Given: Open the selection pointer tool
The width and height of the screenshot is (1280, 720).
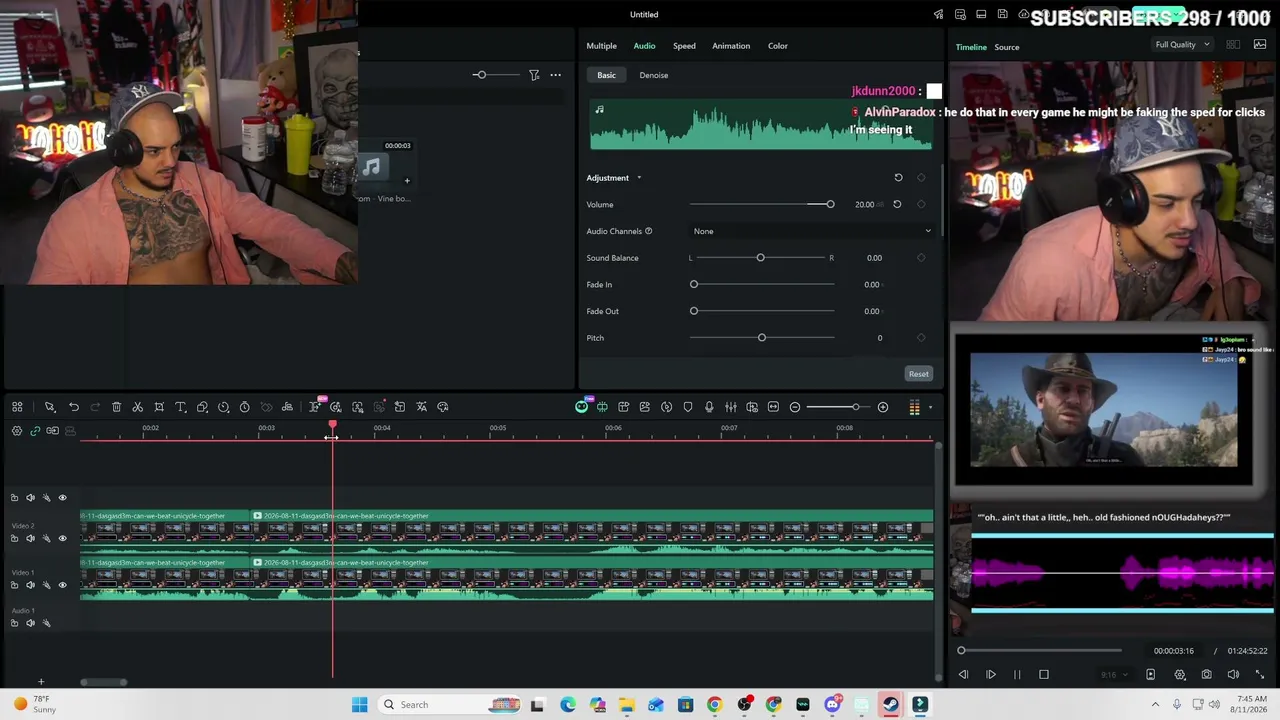Looking at the screenshot, I should tap(49, 407).
